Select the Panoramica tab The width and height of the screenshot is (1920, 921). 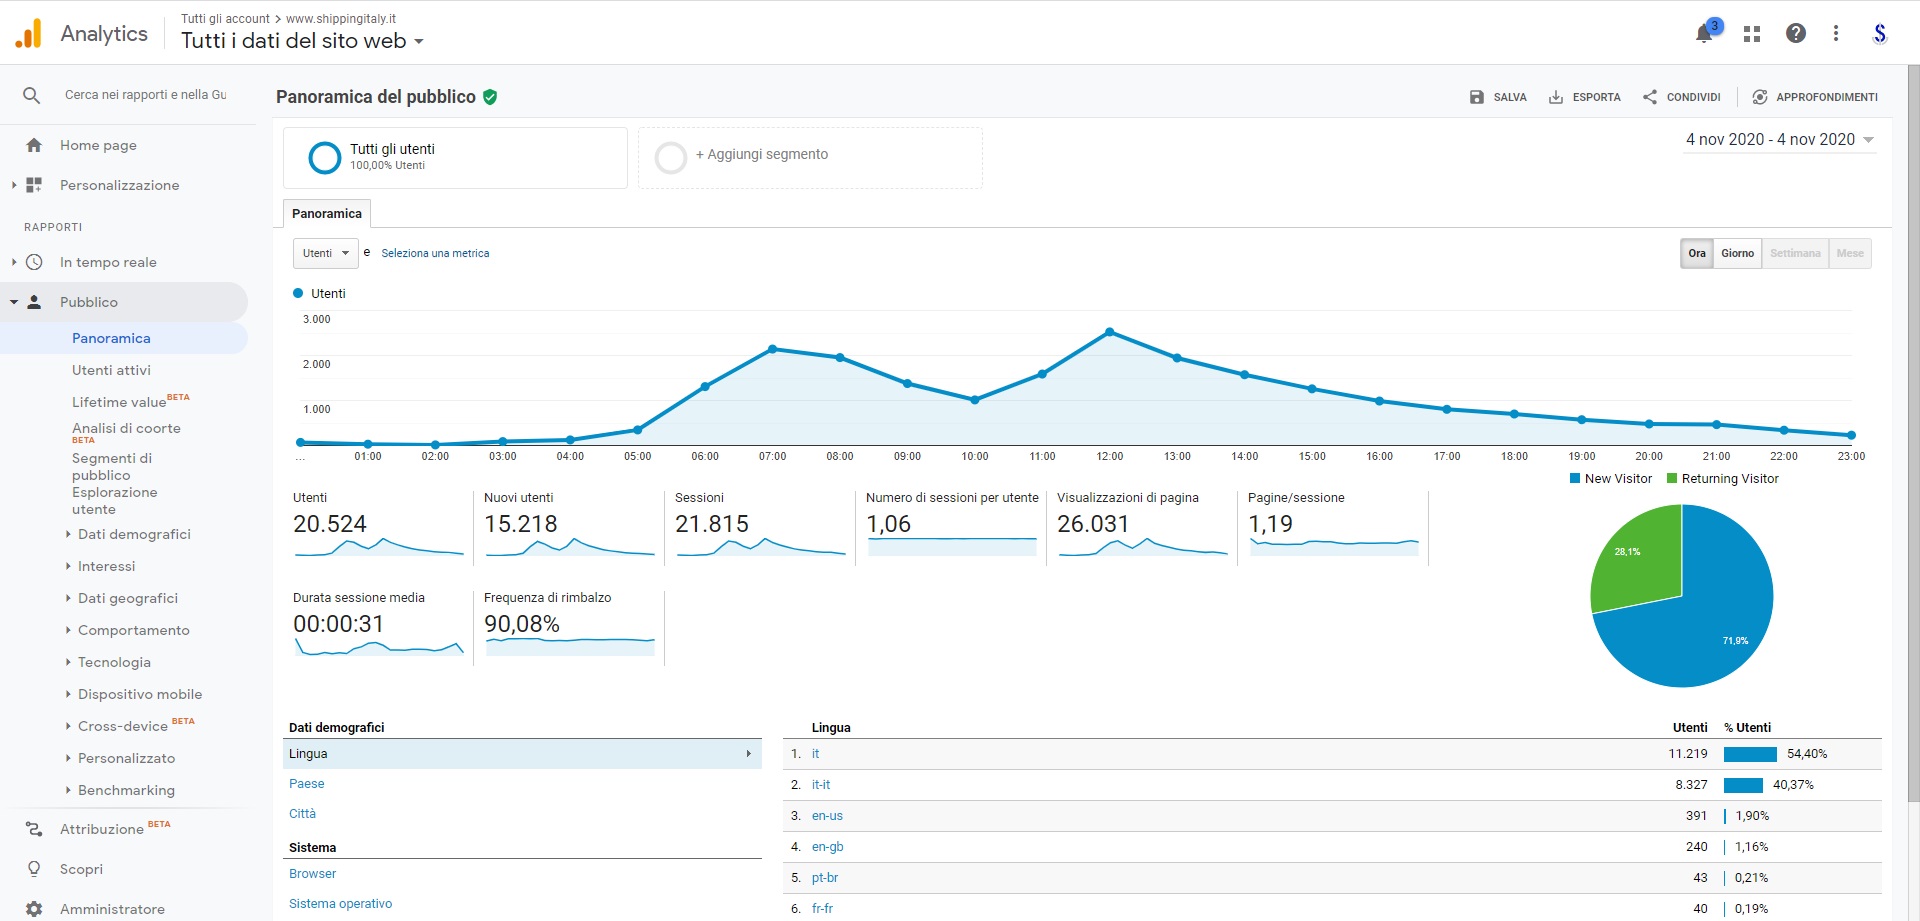pos(327,214)
